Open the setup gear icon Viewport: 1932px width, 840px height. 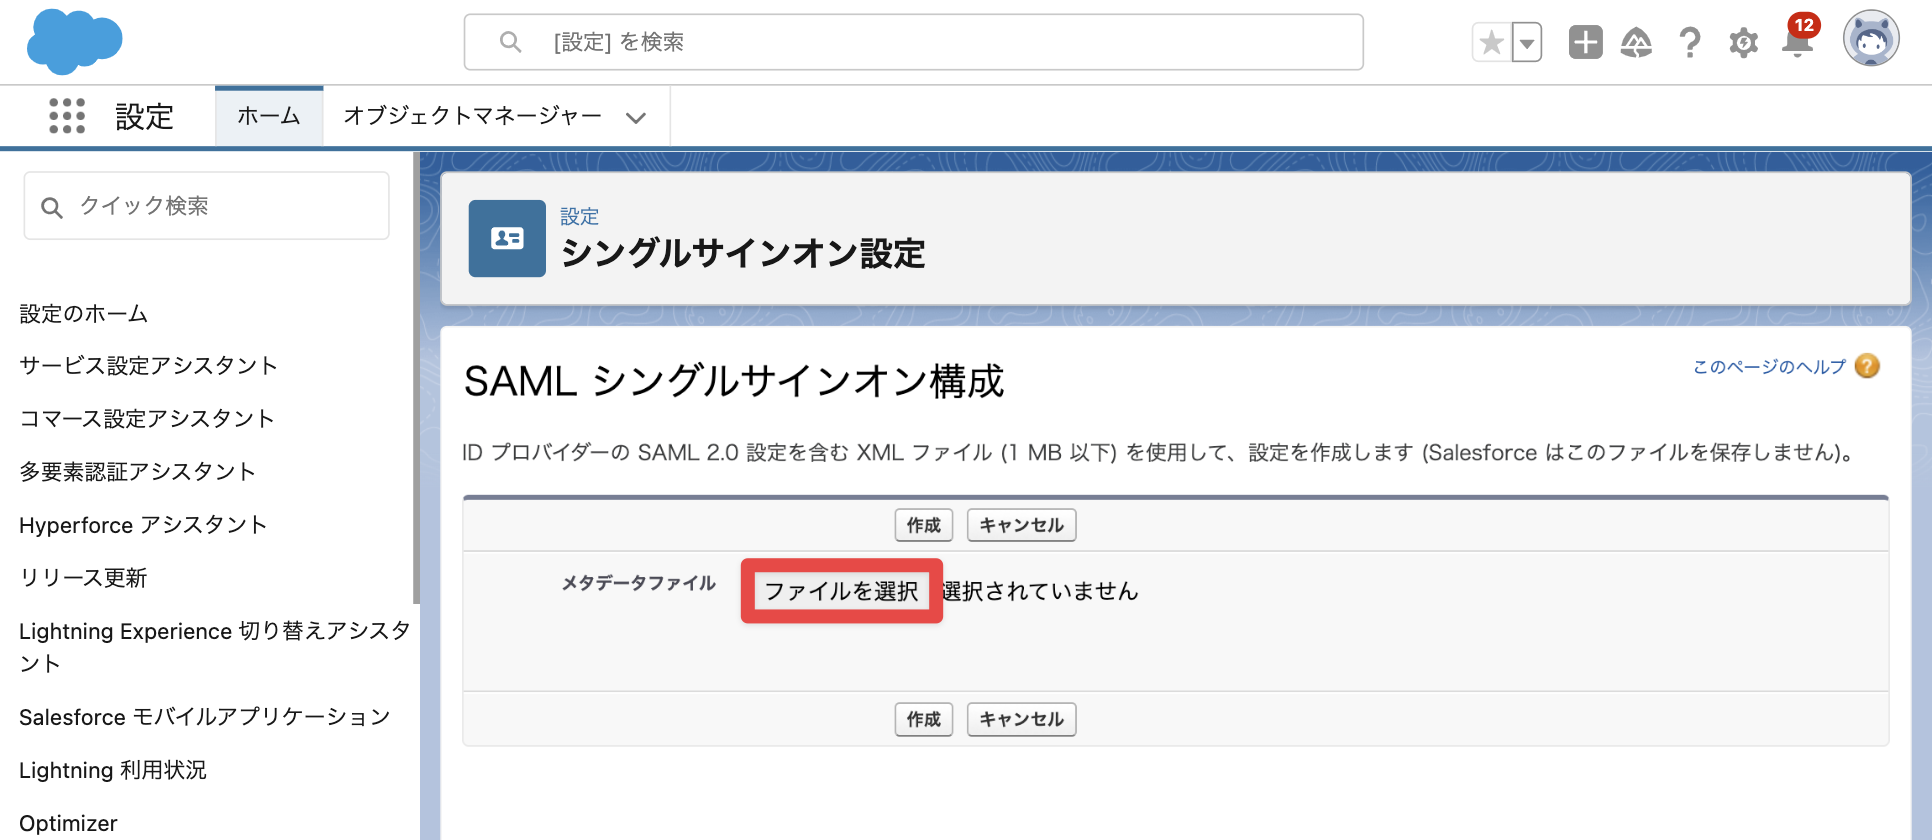1743,43
